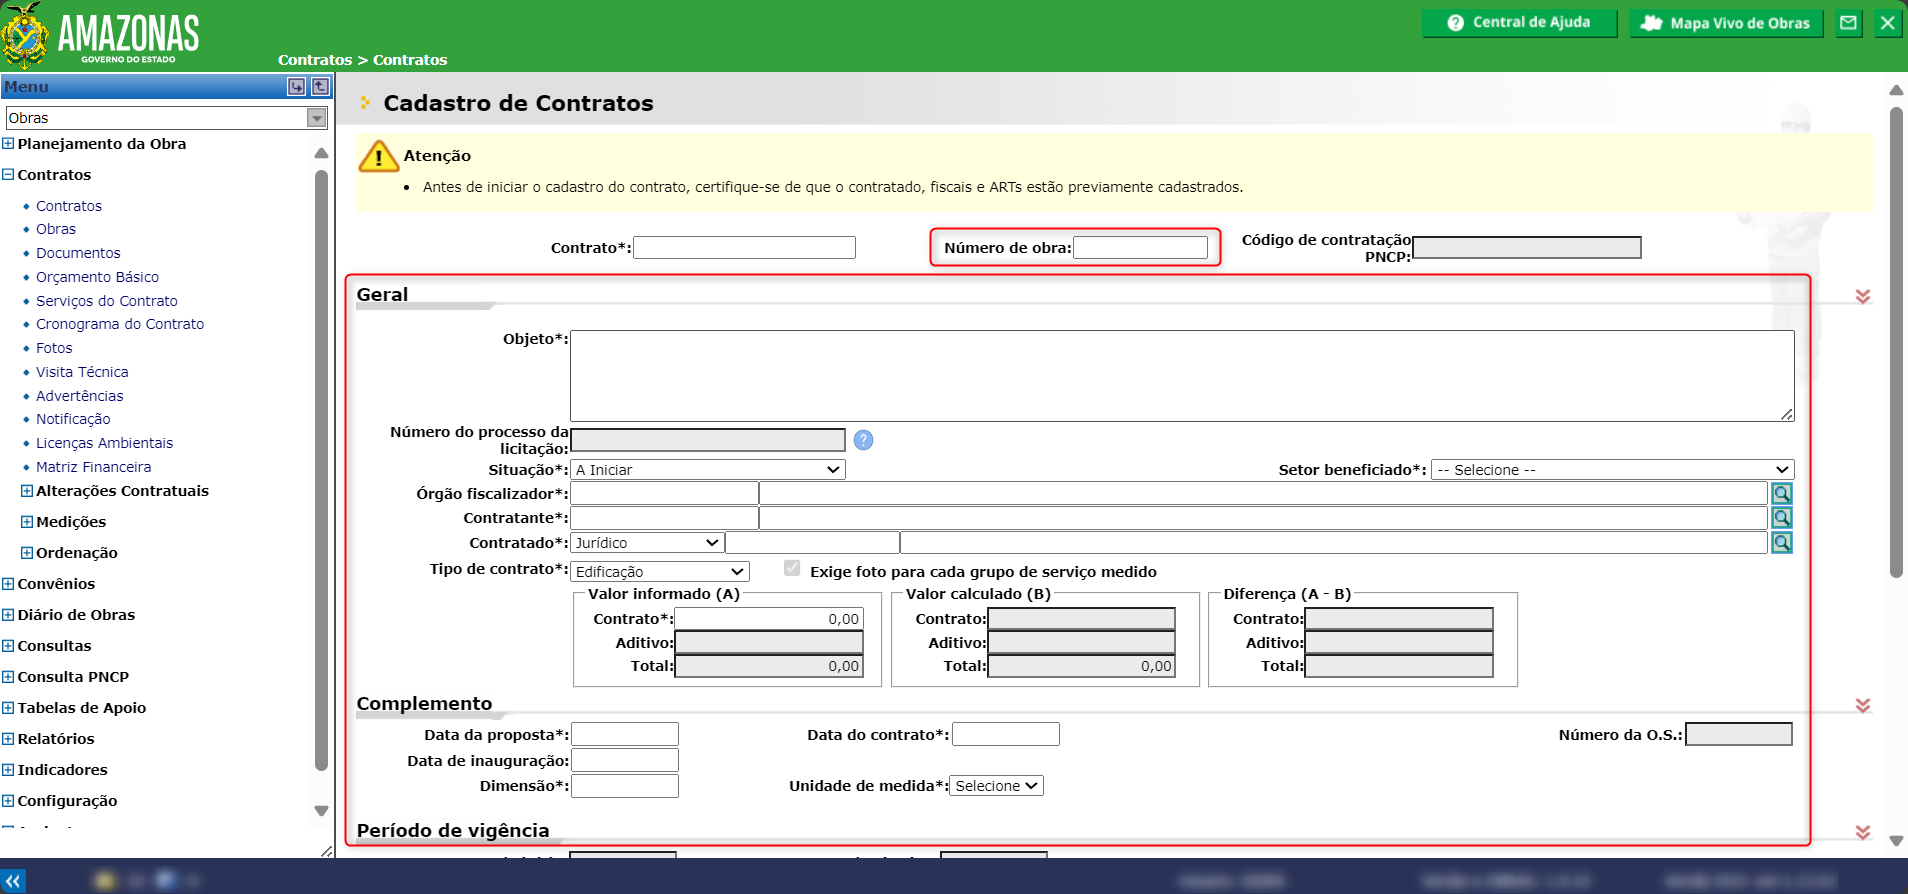The height and width of the screenshot is (894, 1908).
Task: Click the Órgão fiscalizador code field
Action: [x=664, y=494]
